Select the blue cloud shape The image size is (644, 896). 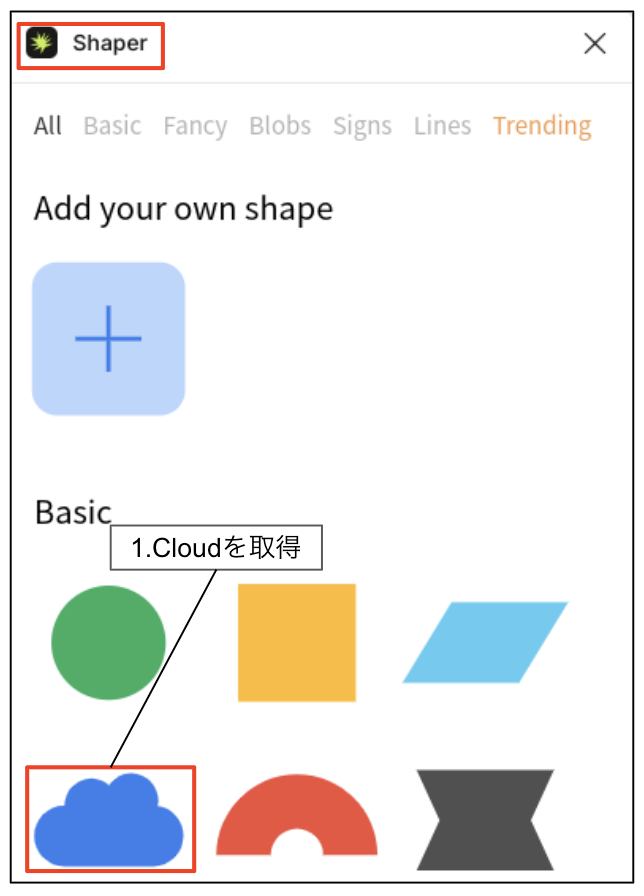pyautogui.click(x=109, y=822)
